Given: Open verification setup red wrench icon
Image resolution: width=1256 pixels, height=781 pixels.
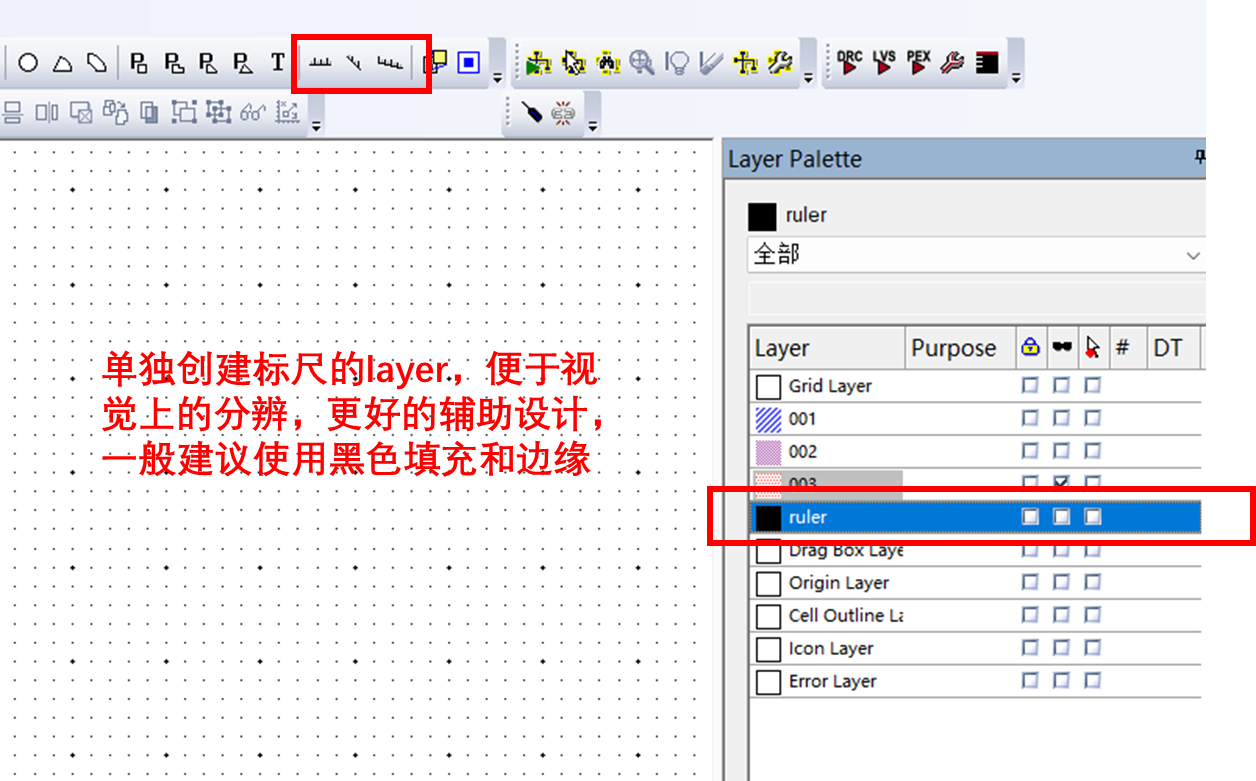Looking at the screenshot, I should (953, 63).
